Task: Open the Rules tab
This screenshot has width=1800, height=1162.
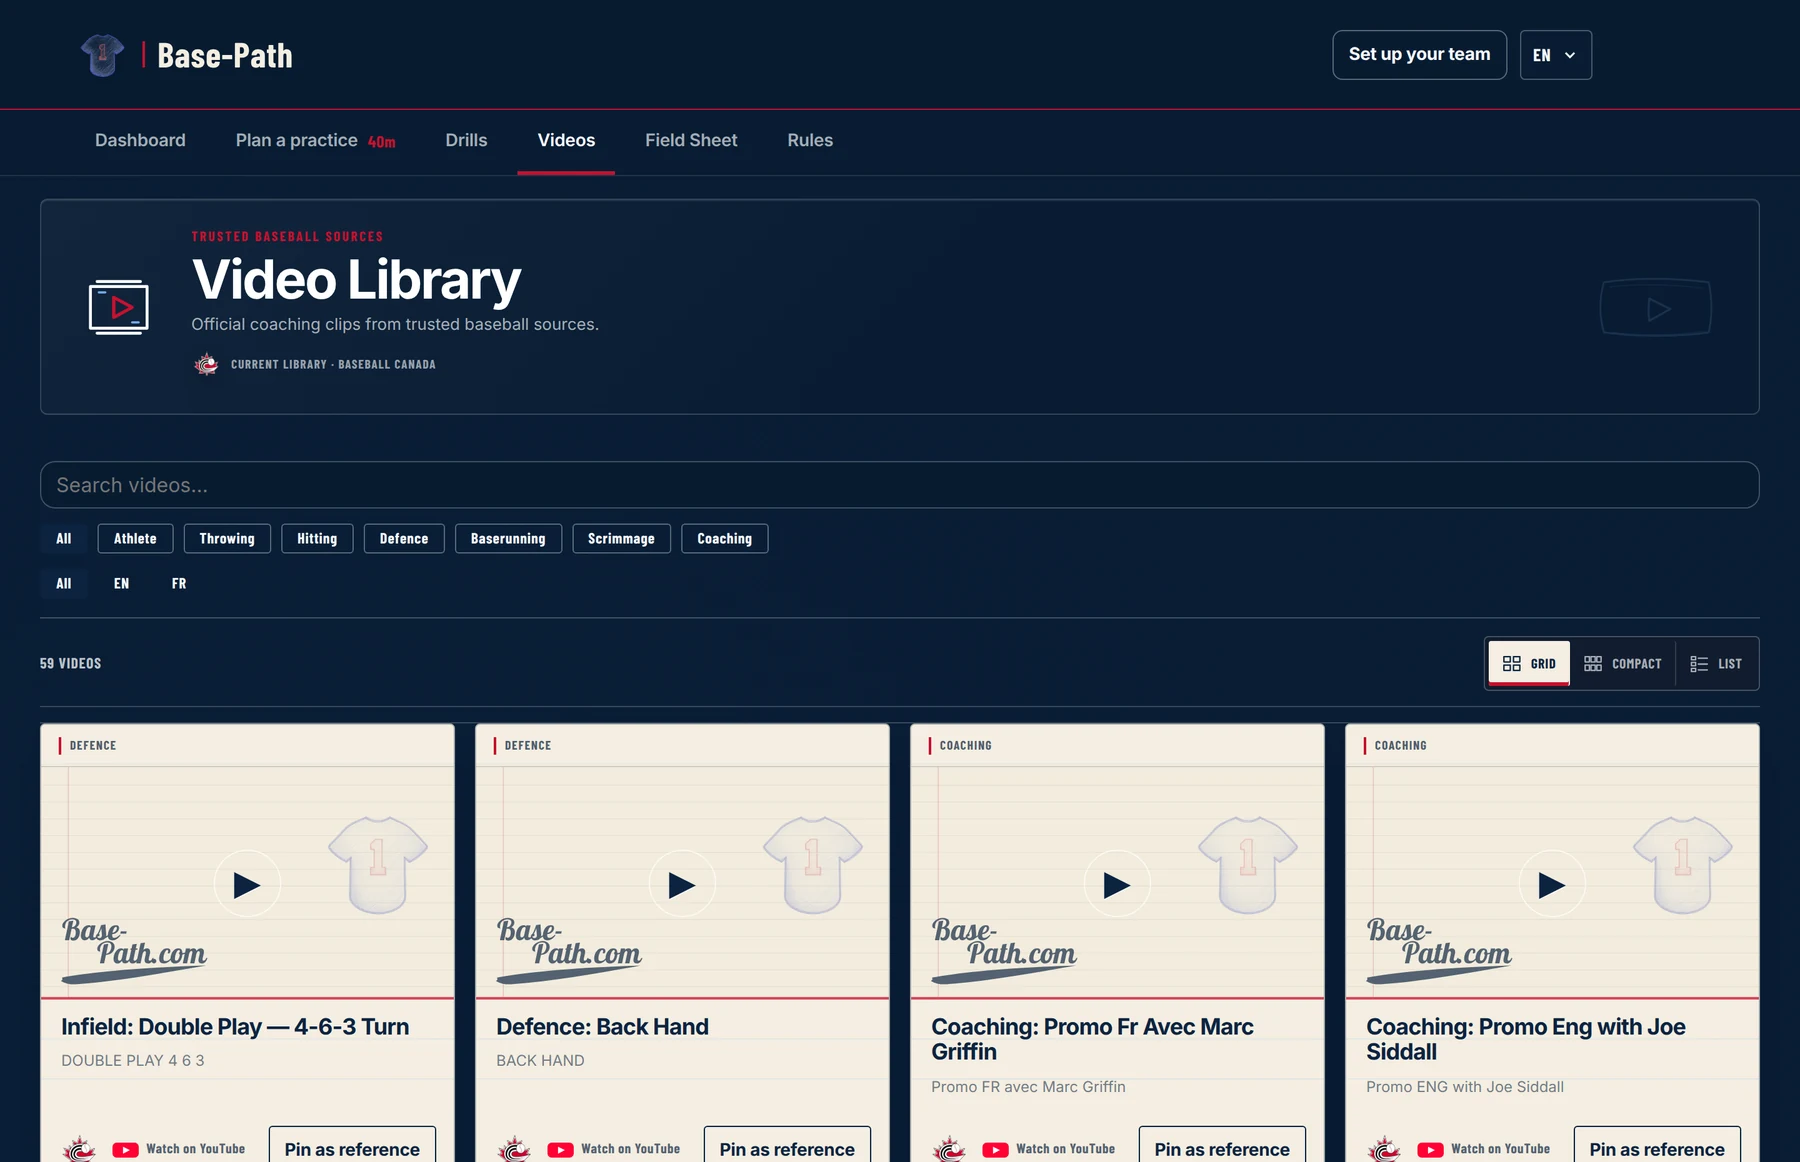Action: point(810,140)
